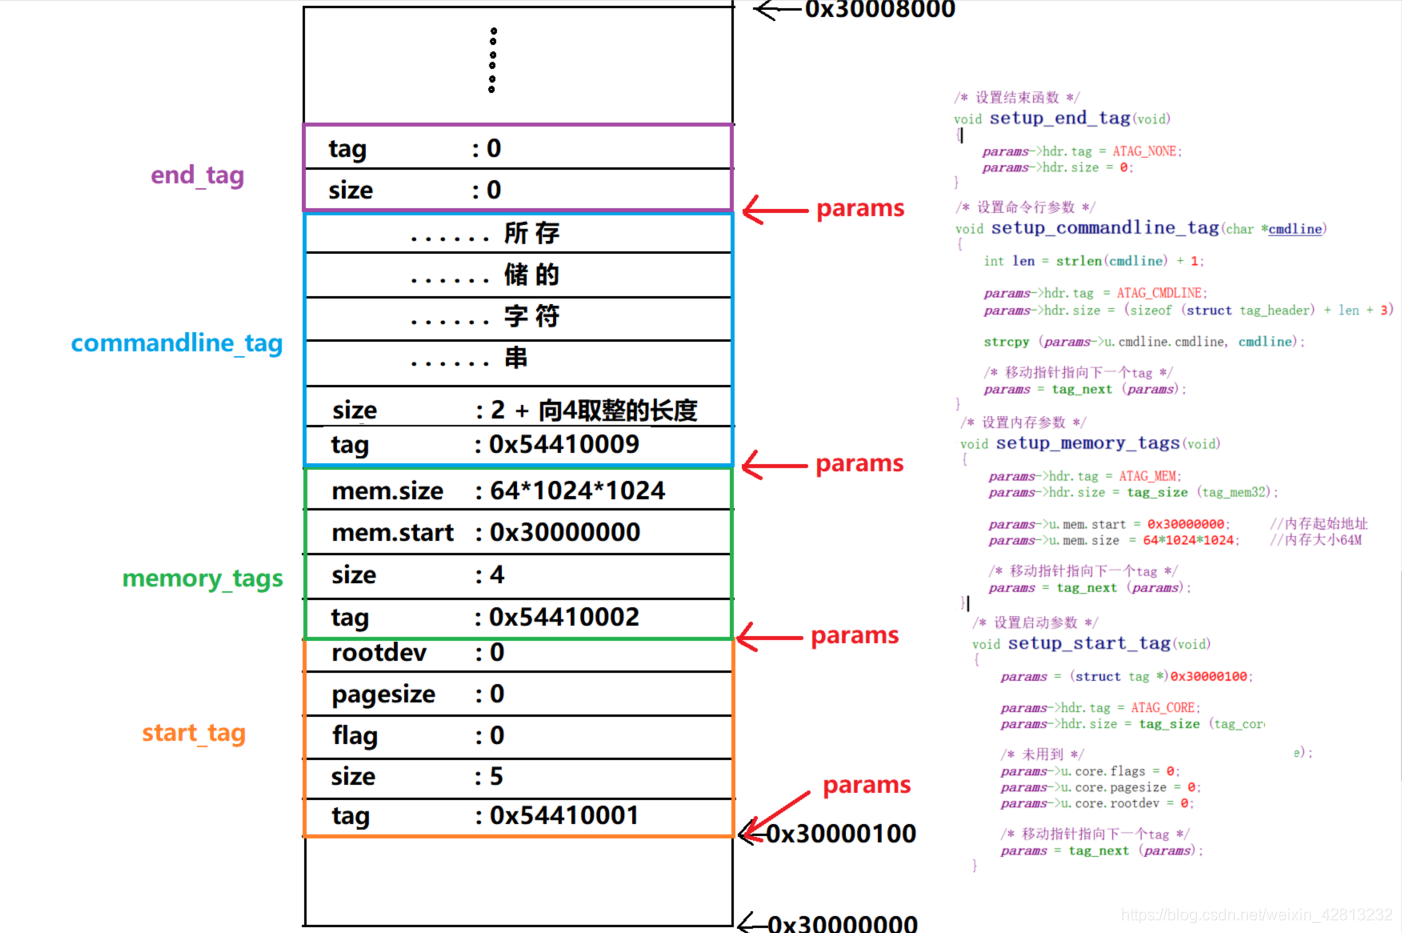This screenshot has width=1402, height=933.
Task: Click the strcpy call in the code
Action: 1144,342
